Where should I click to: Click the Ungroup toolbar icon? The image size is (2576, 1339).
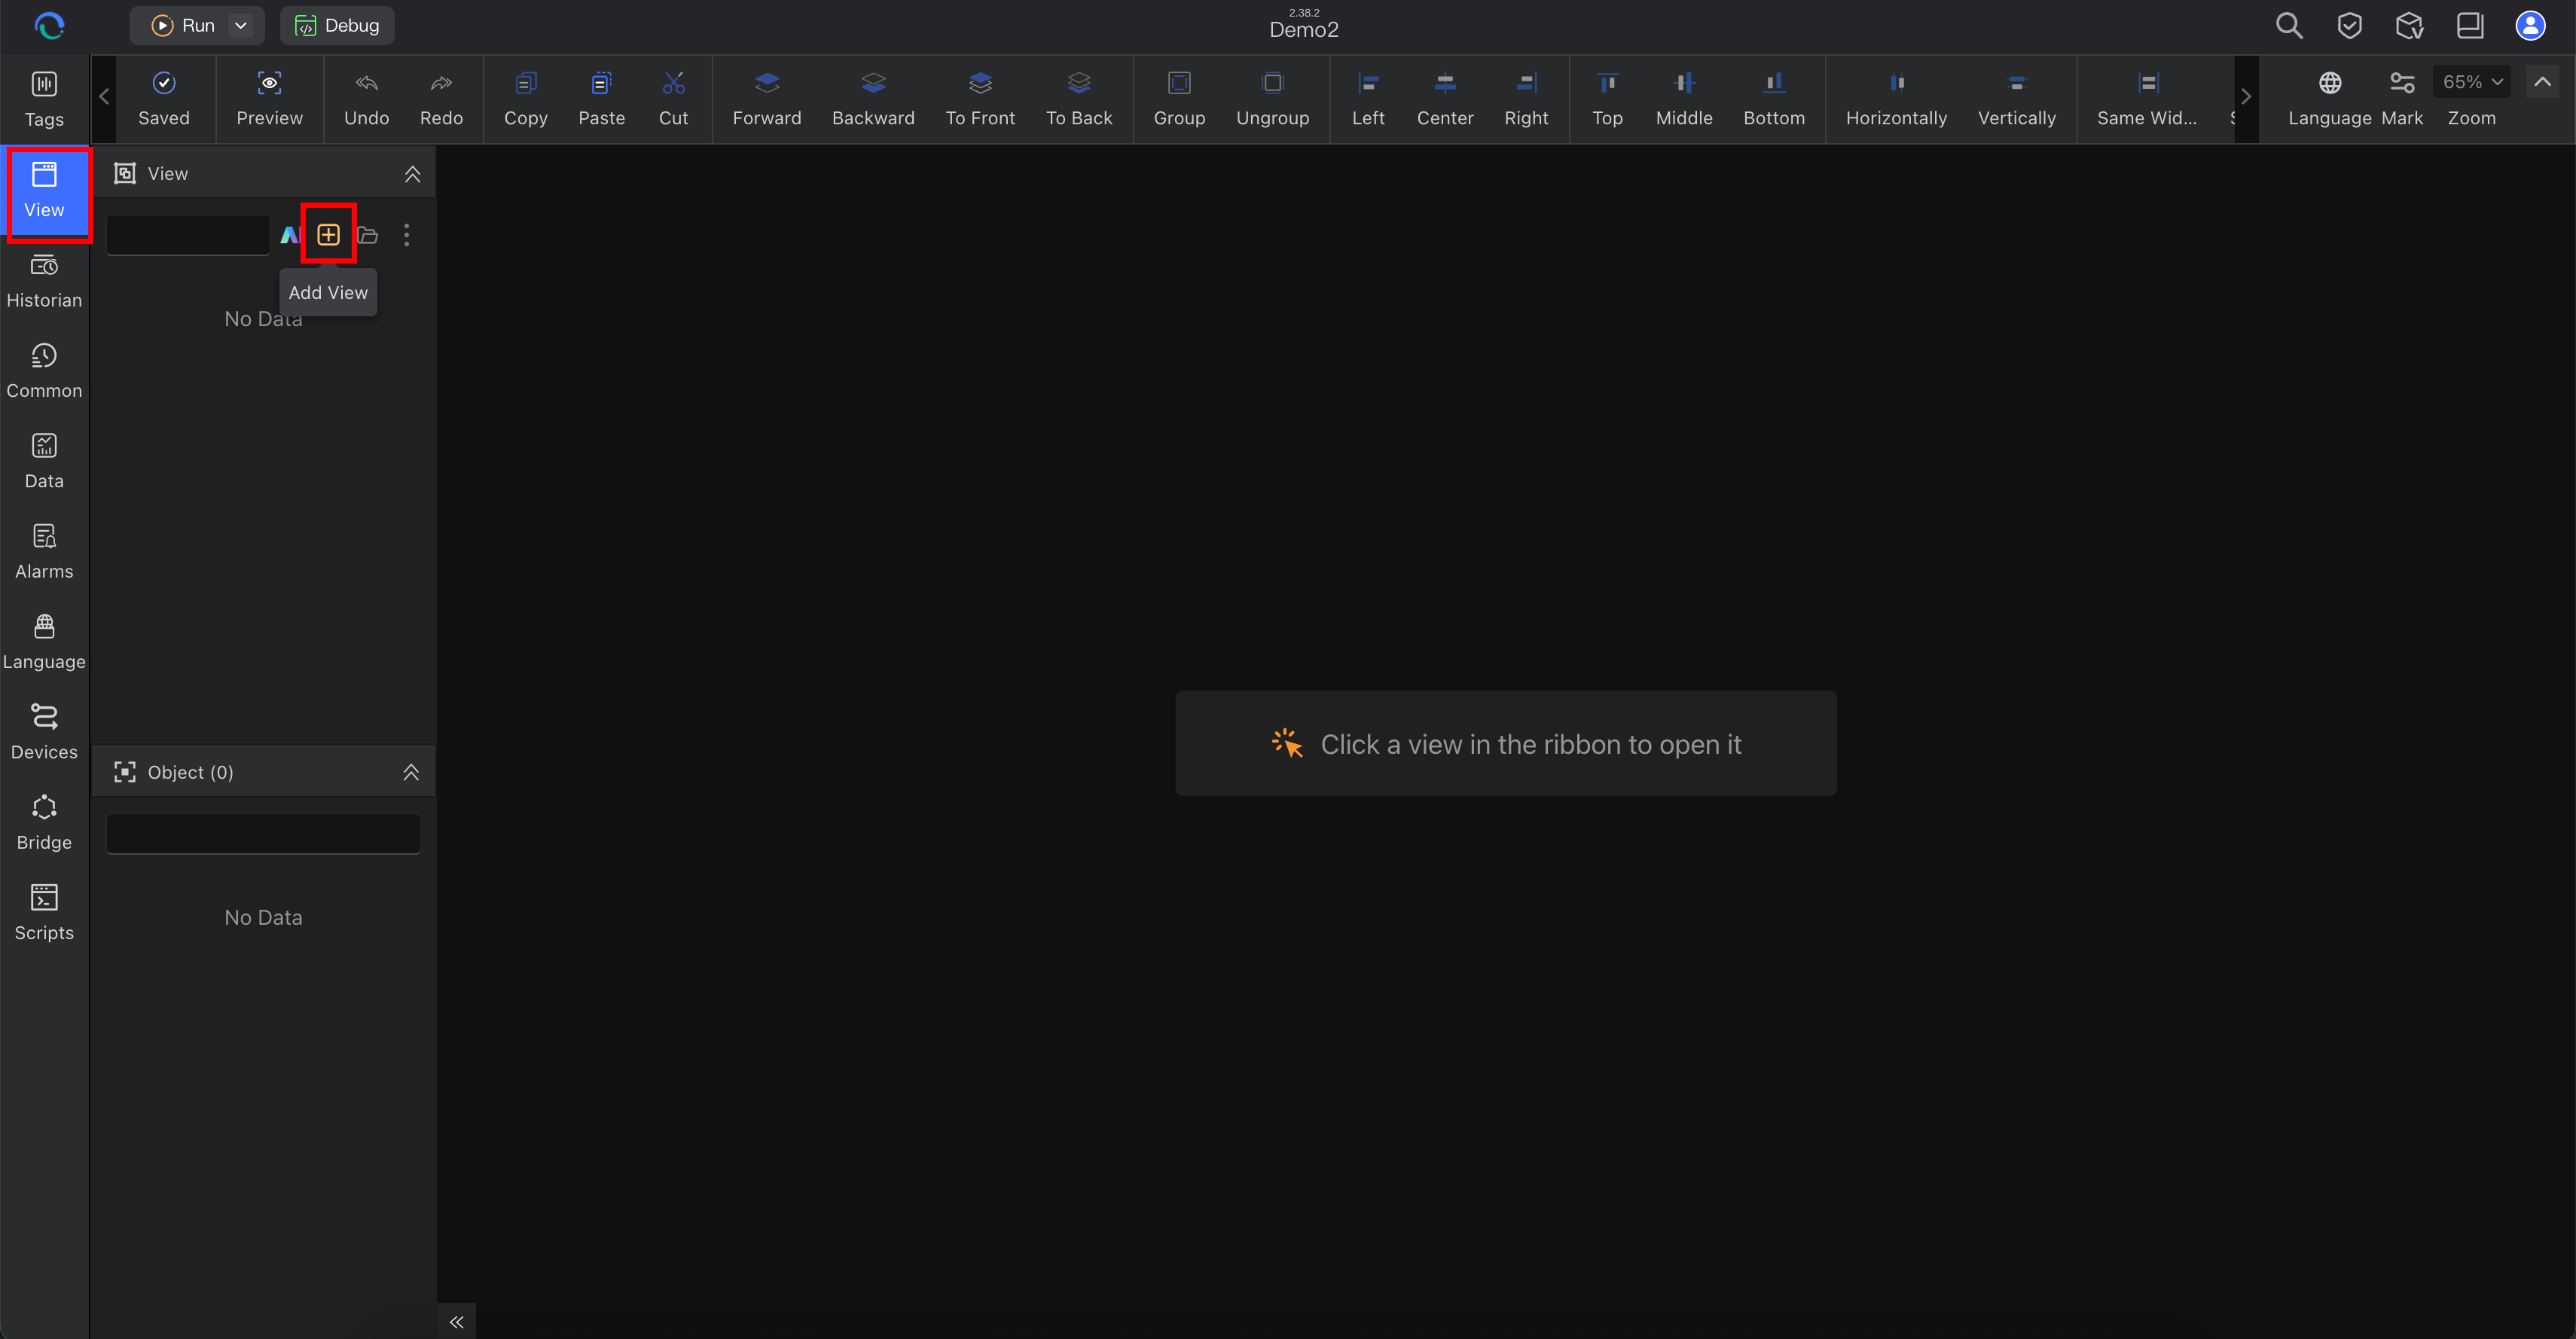(x=1272, y=83)
